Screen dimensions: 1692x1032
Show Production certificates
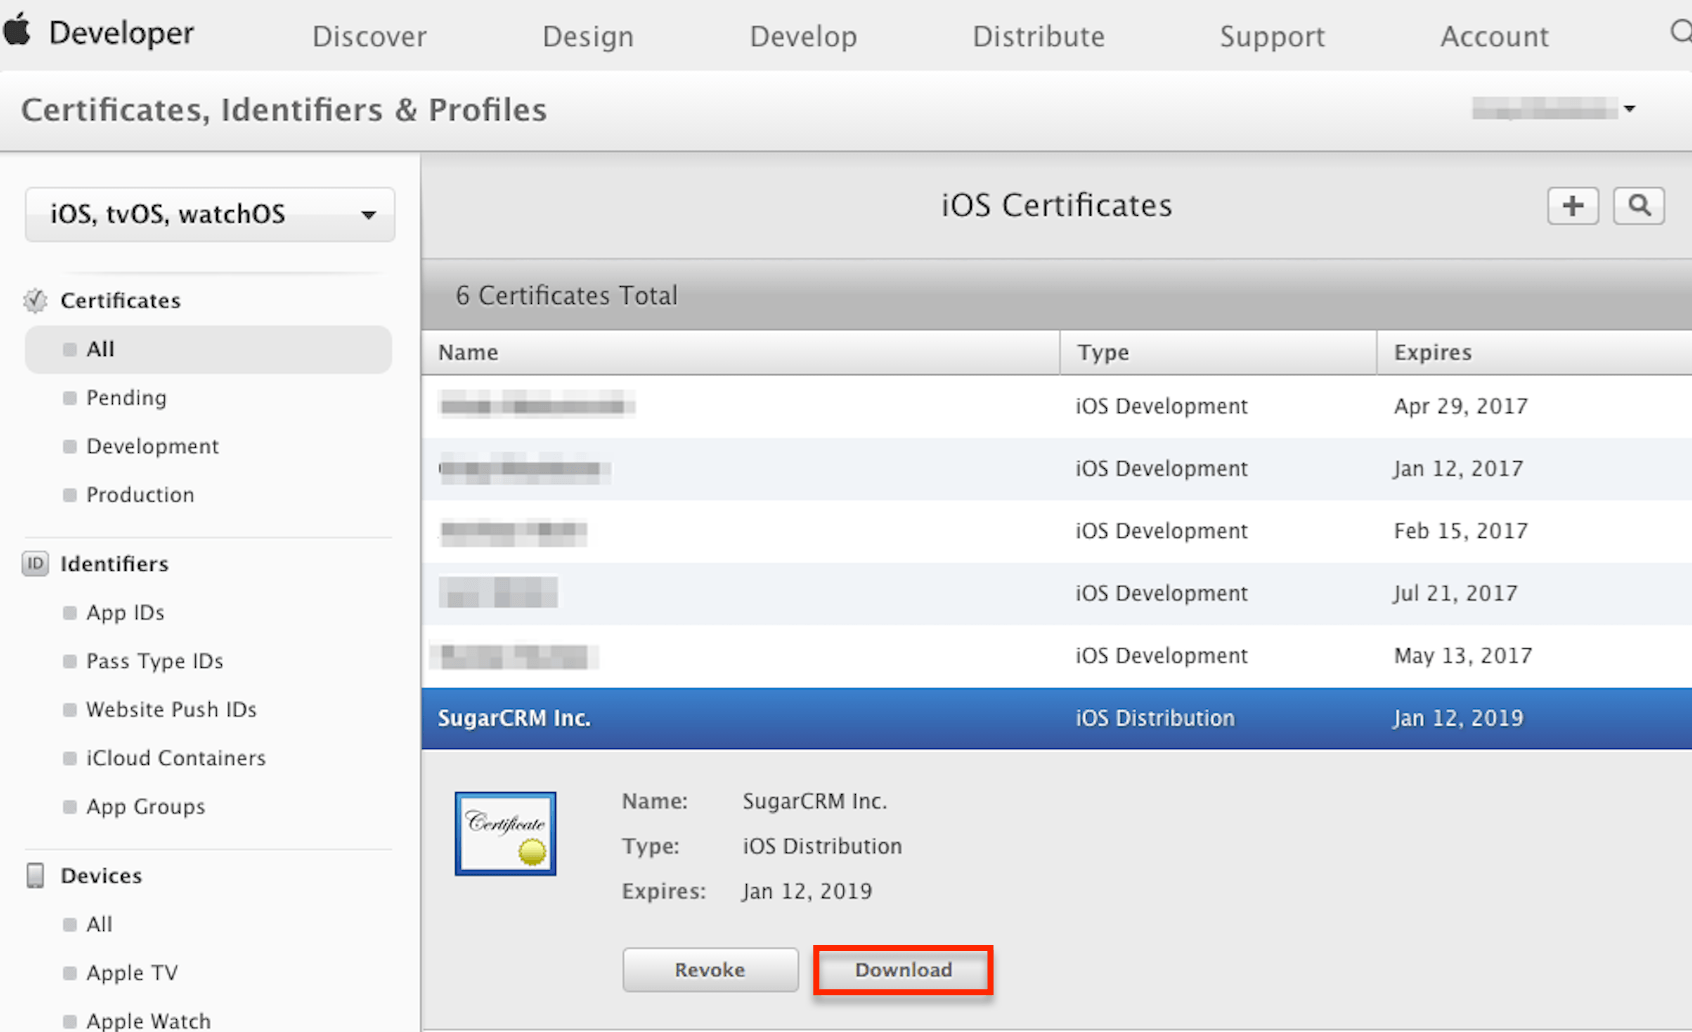140,495
